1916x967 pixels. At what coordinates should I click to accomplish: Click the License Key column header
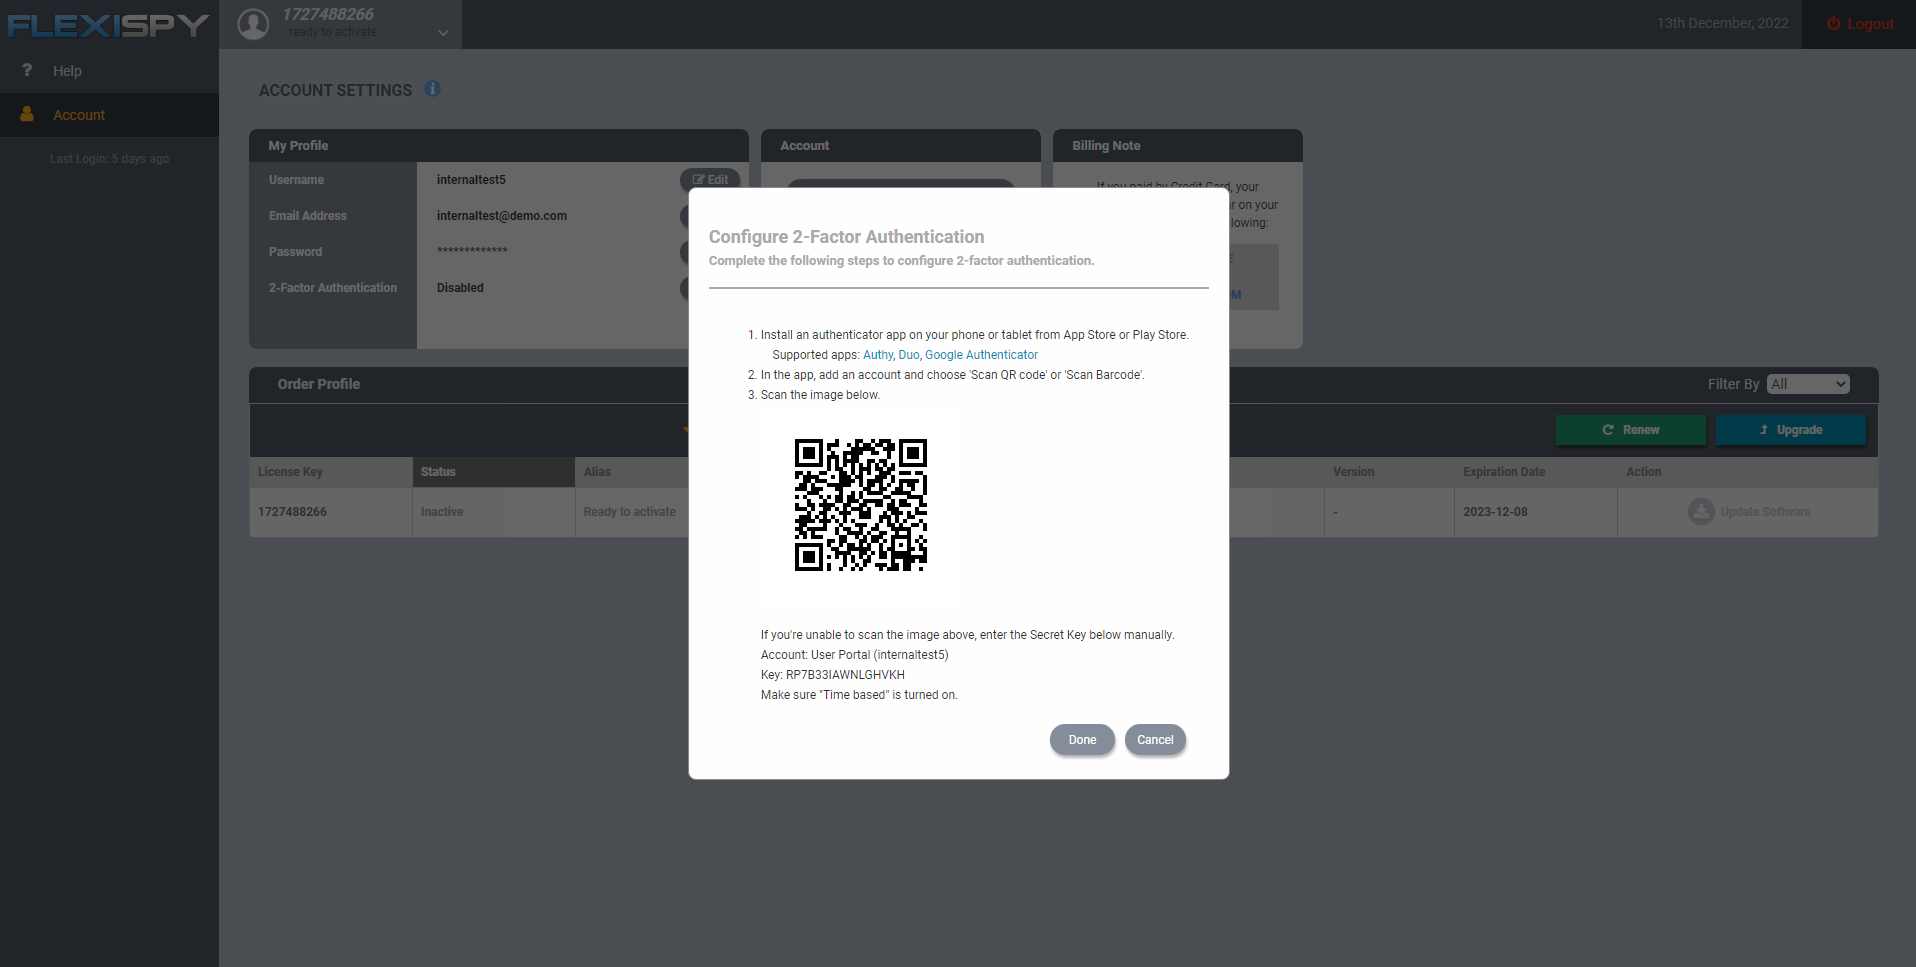click(331, 472)
